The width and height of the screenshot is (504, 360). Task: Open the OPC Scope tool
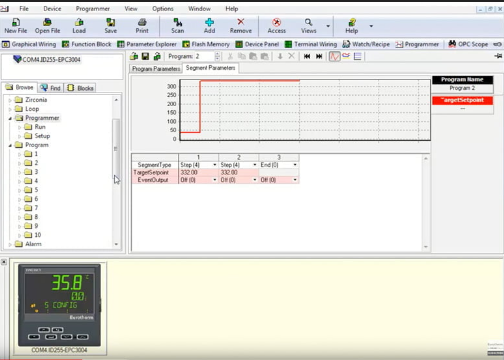tap(468, 44)
